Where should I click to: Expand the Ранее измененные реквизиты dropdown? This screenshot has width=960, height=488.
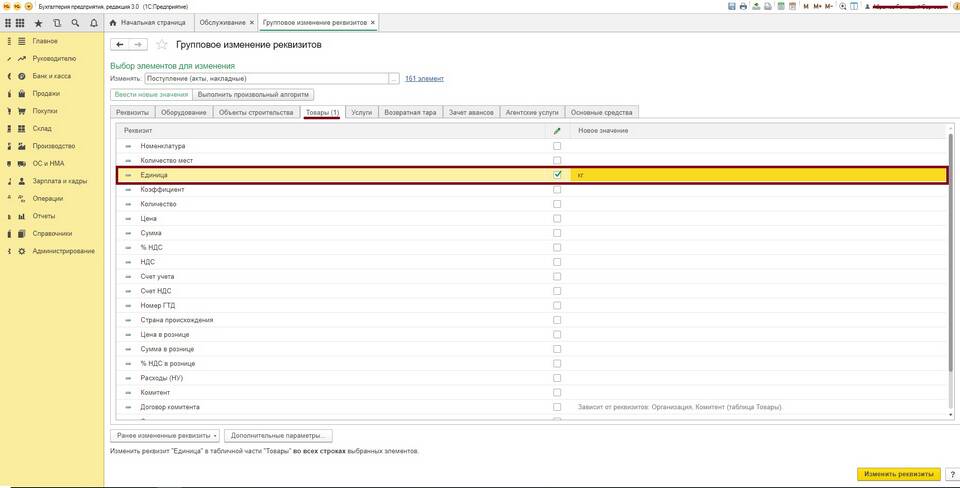pos(165,436)
